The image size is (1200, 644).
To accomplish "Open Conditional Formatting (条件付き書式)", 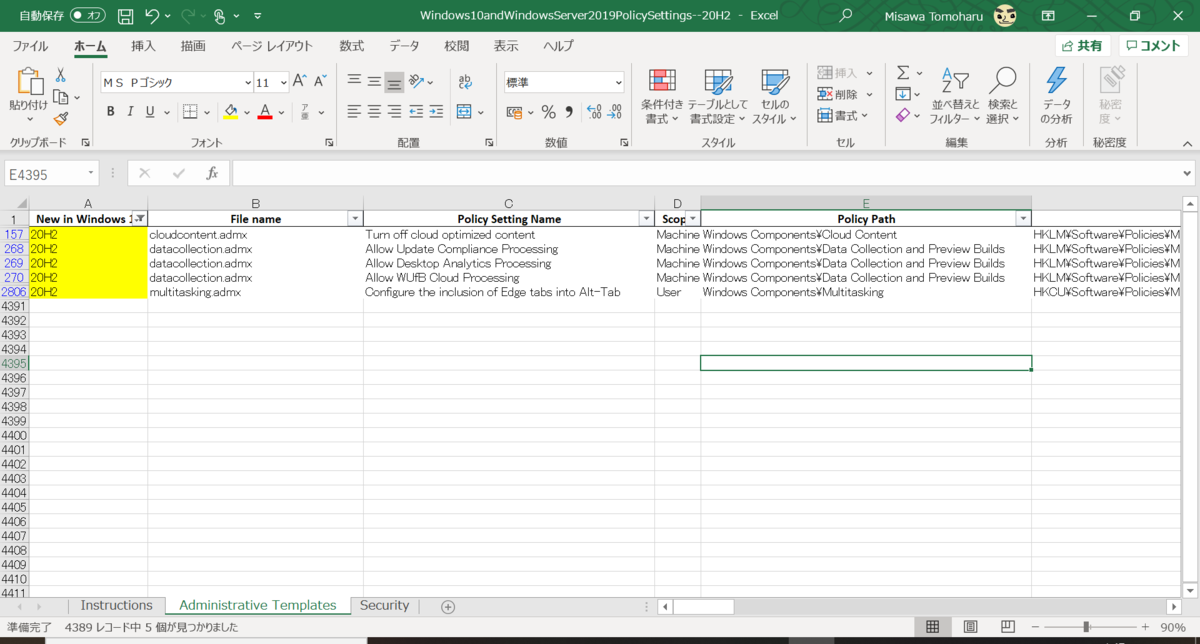I will coord(662,97).
